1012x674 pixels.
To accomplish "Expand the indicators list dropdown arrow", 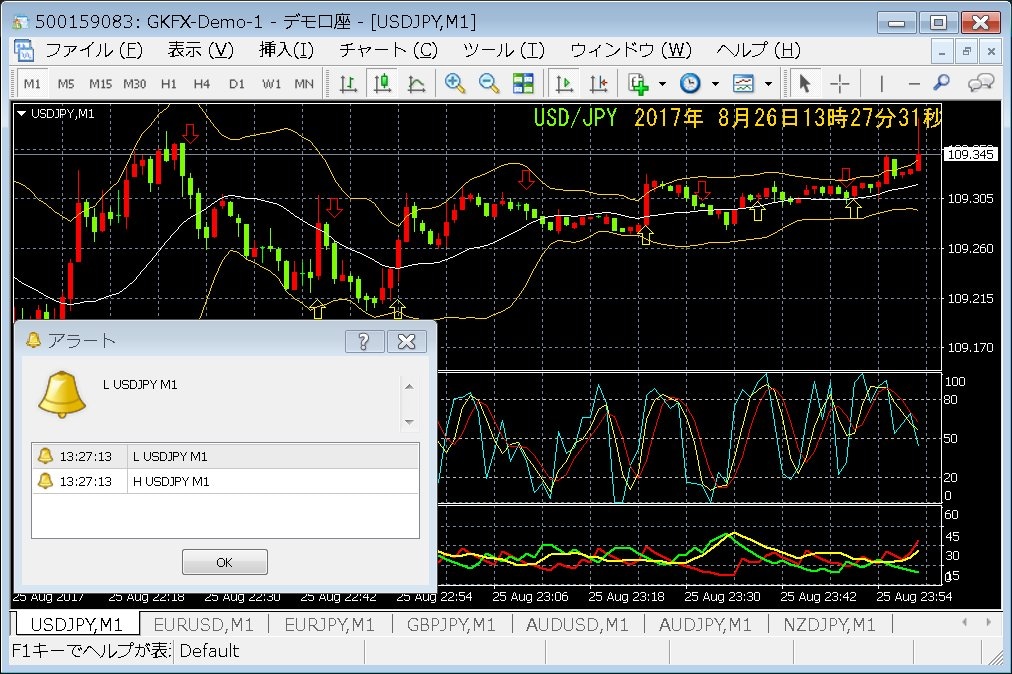I will click(662, 84).
